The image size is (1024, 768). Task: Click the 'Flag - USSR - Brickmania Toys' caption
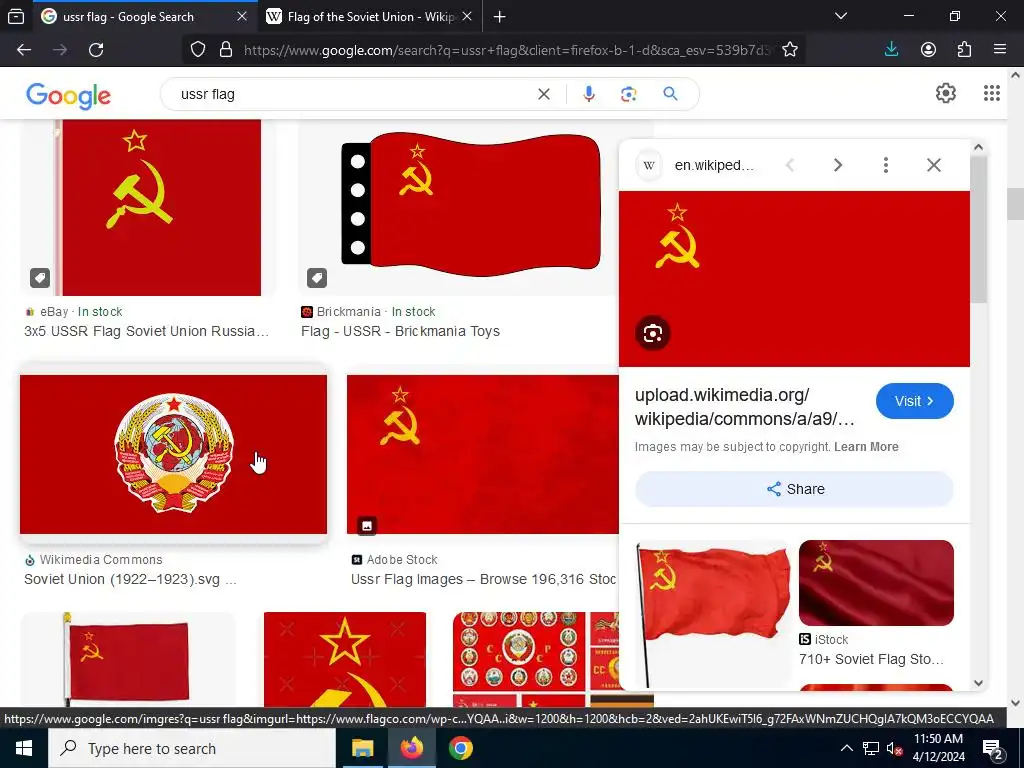click(x=400, y=331)
